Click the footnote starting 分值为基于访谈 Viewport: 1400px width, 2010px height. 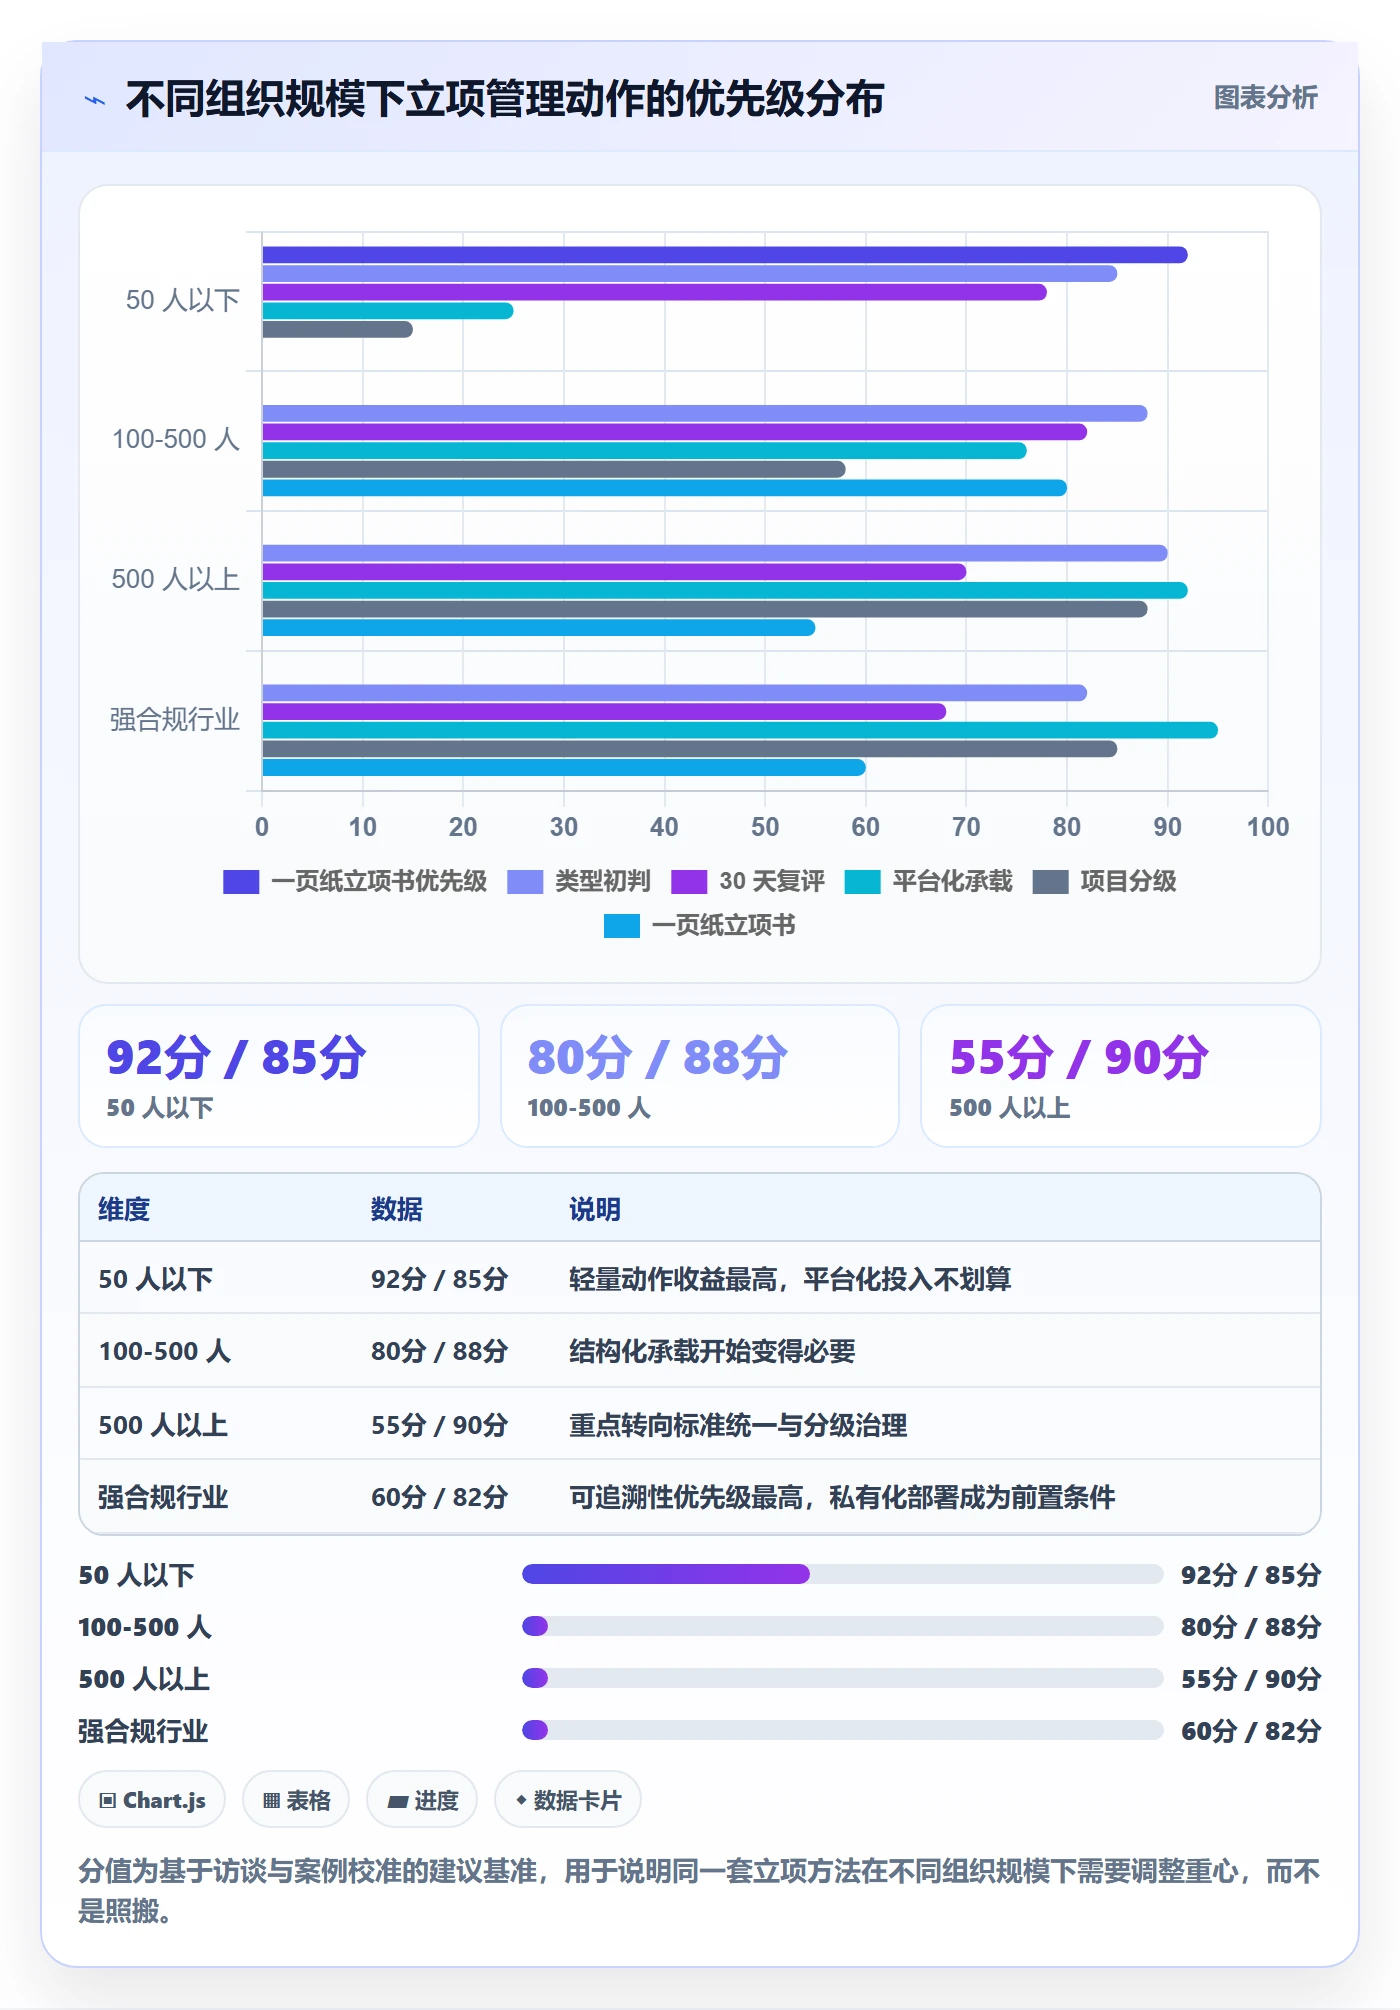tap(699, 1891)
